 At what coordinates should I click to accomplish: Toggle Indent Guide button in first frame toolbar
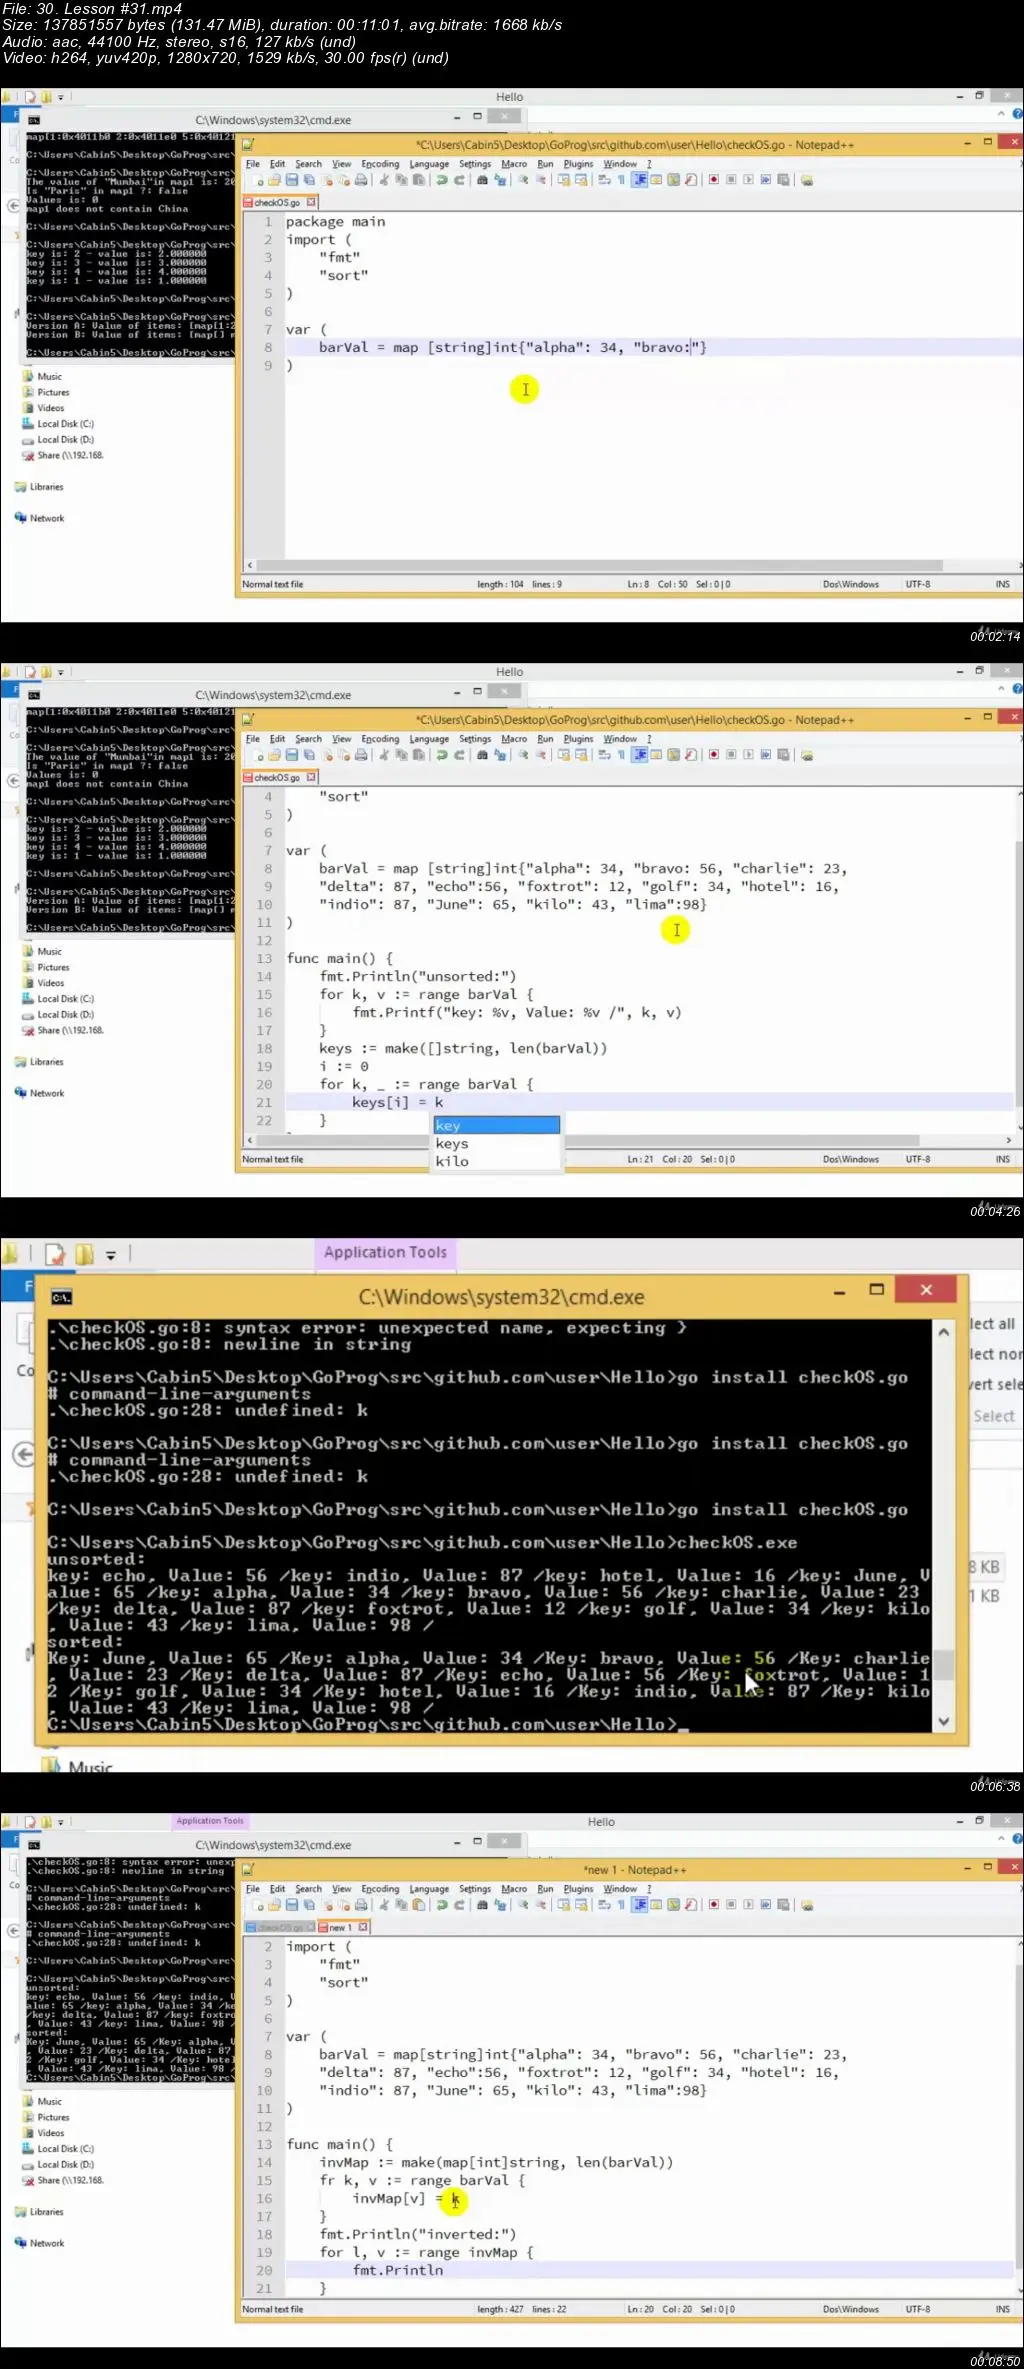click(x=638, y=180)
